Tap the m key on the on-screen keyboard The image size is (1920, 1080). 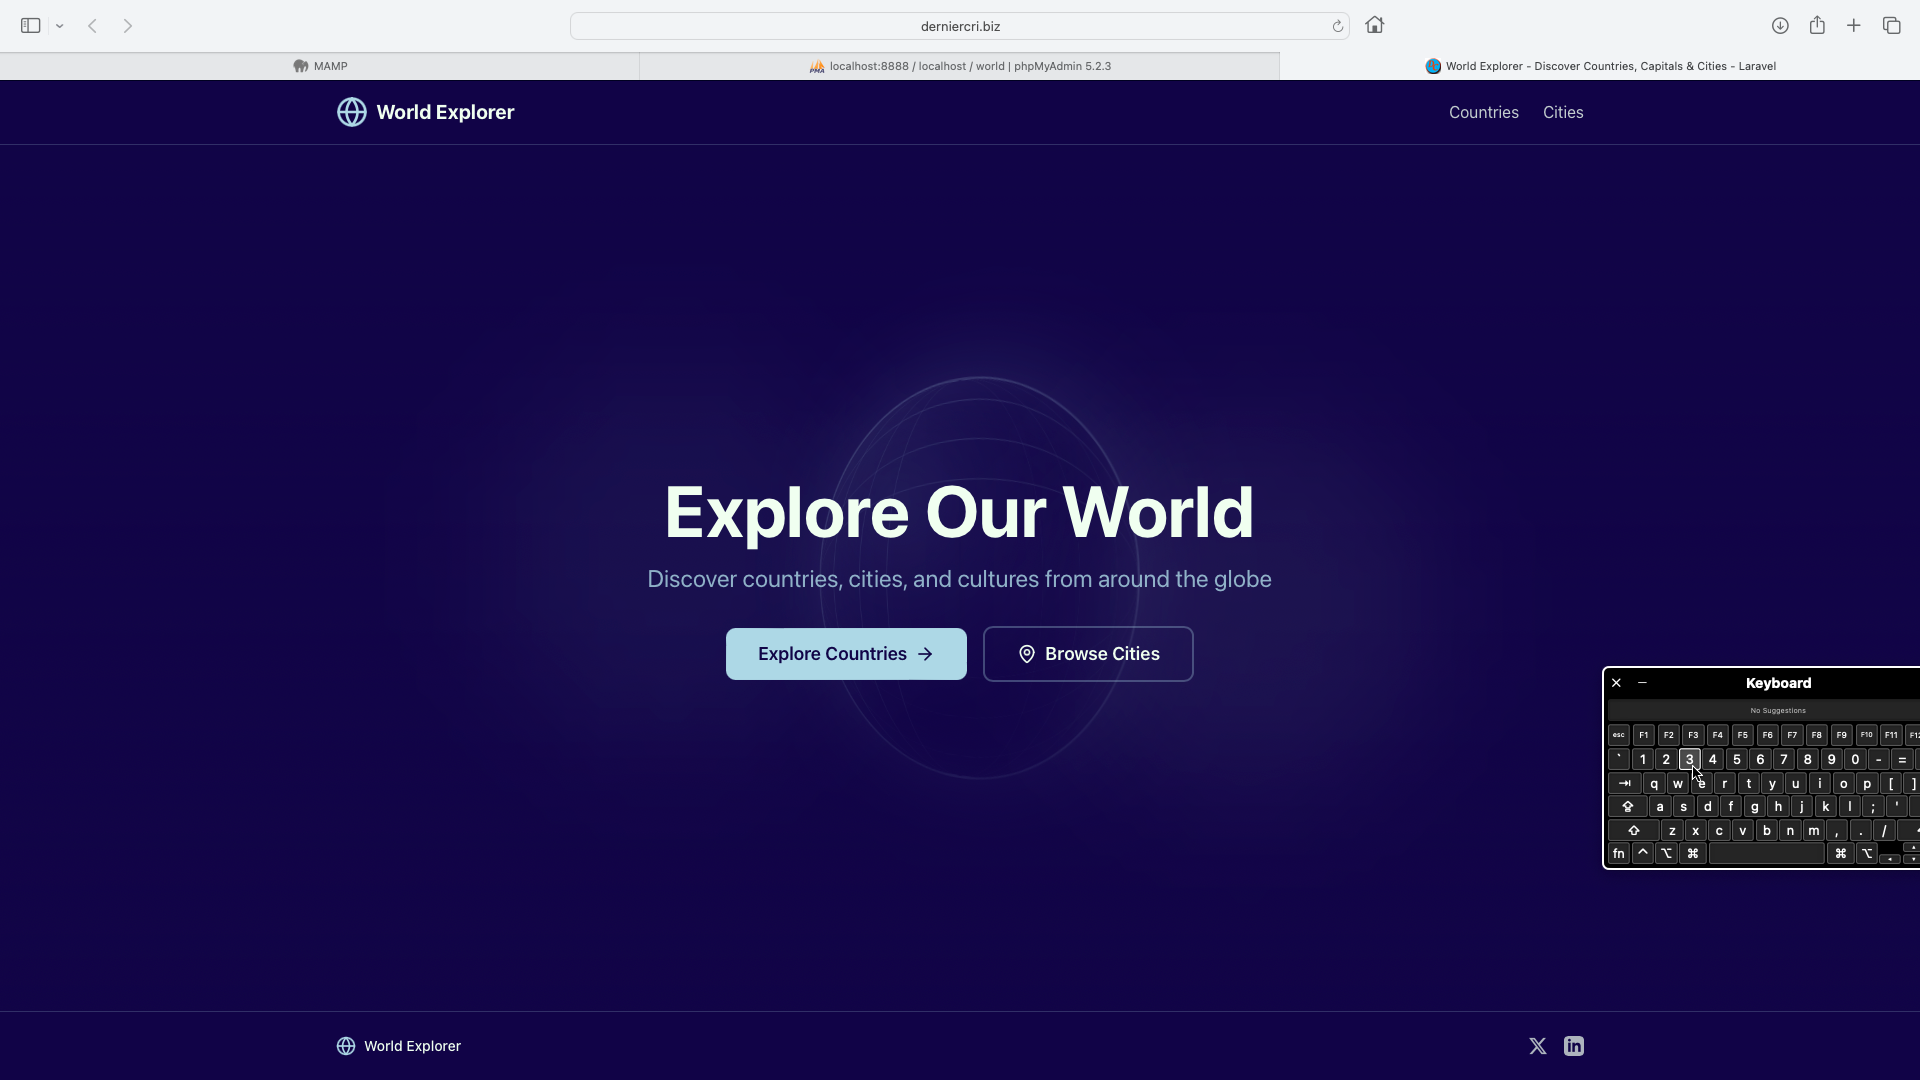click(x=1814, y=830)
